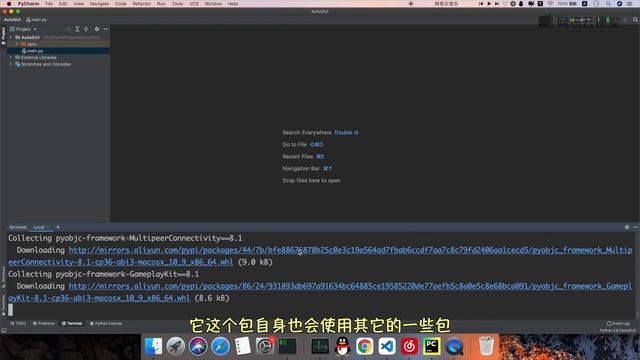
Task: Open Terminal app from the Dock
Action: pos(287,346)
